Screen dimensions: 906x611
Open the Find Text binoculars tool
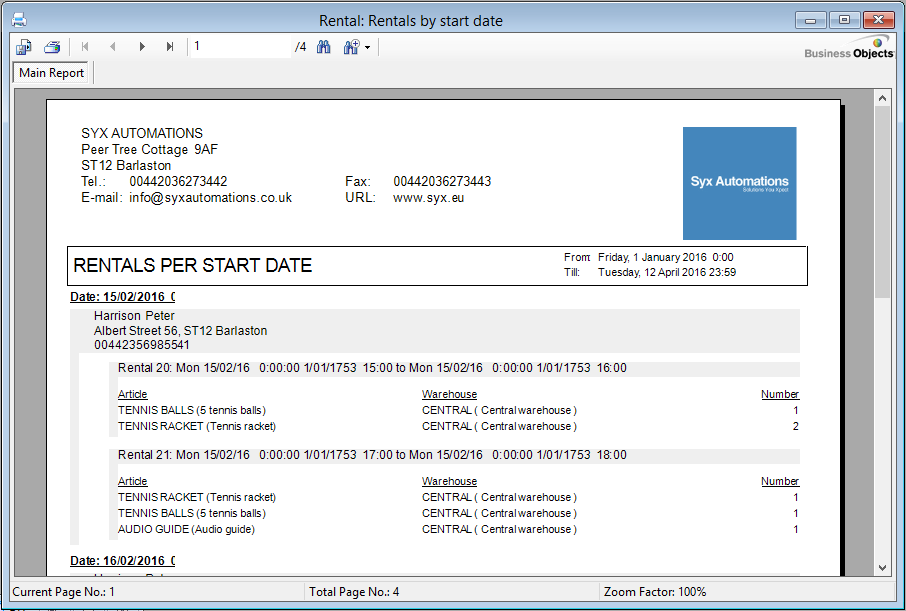coord(323,47)
